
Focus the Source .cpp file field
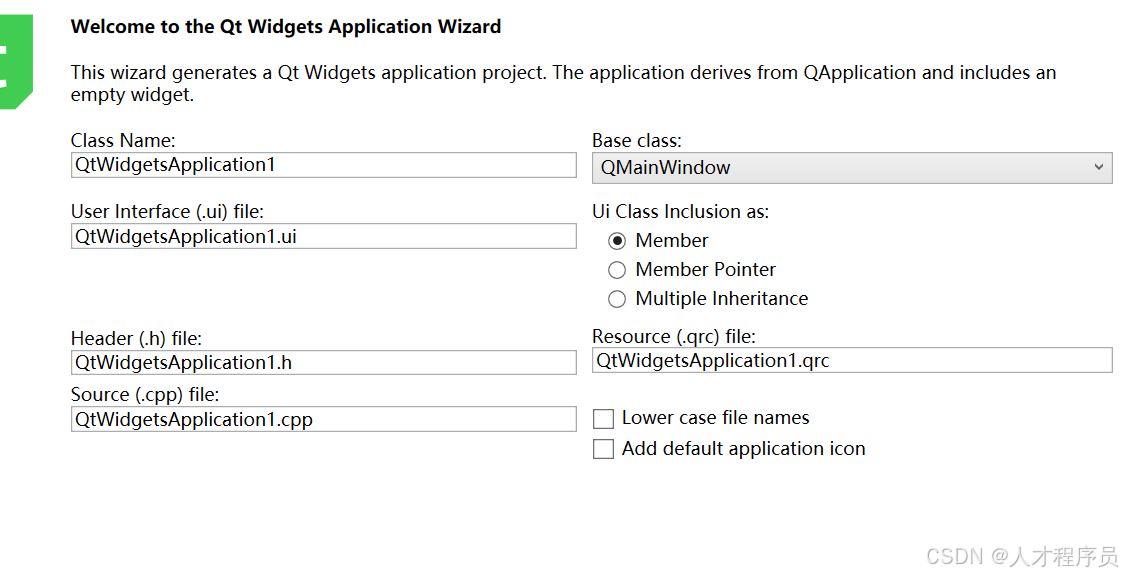tap(323, 419)
